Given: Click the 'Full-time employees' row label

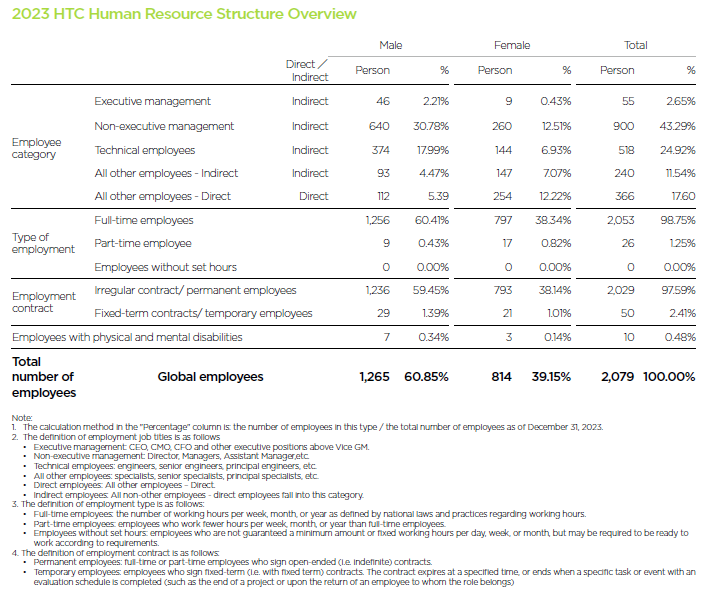Looking at the screenshot, I should (144, 220).
